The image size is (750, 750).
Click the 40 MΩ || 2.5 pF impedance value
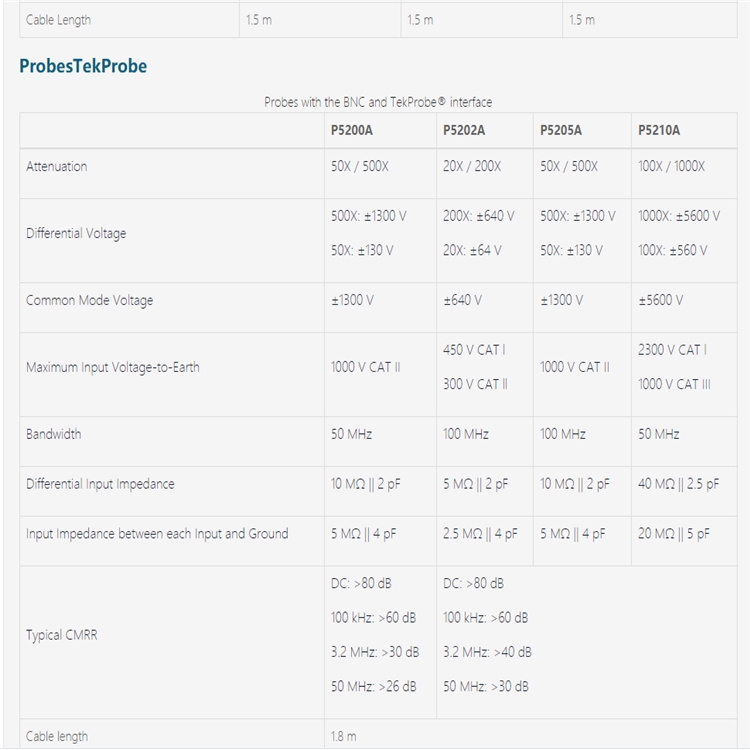678,484
